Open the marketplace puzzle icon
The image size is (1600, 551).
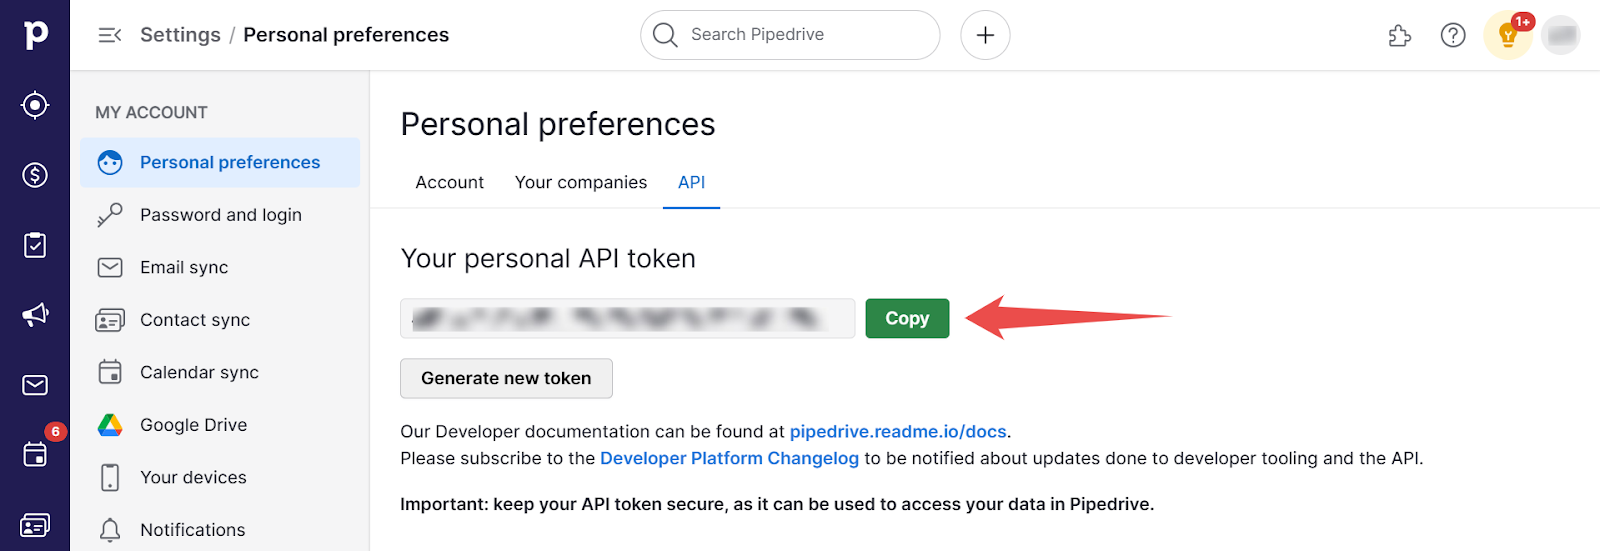1400,36
